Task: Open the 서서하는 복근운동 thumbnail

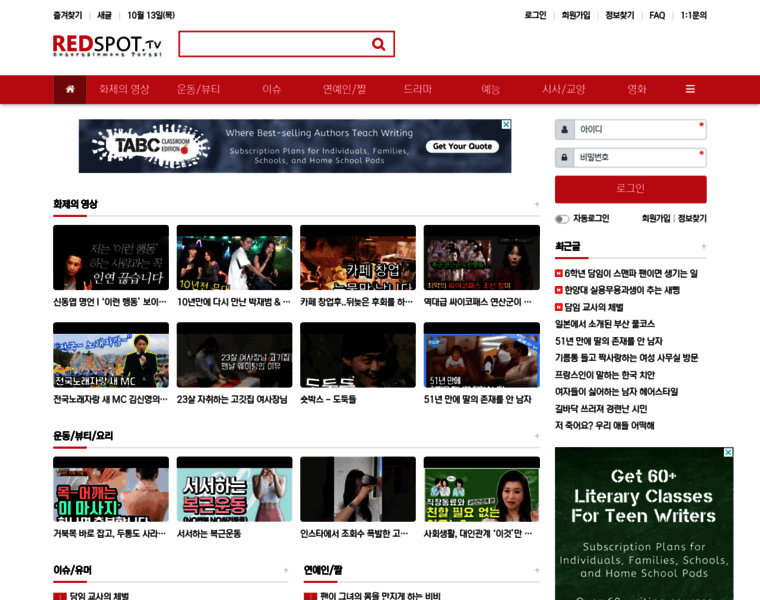Action: 235,489
